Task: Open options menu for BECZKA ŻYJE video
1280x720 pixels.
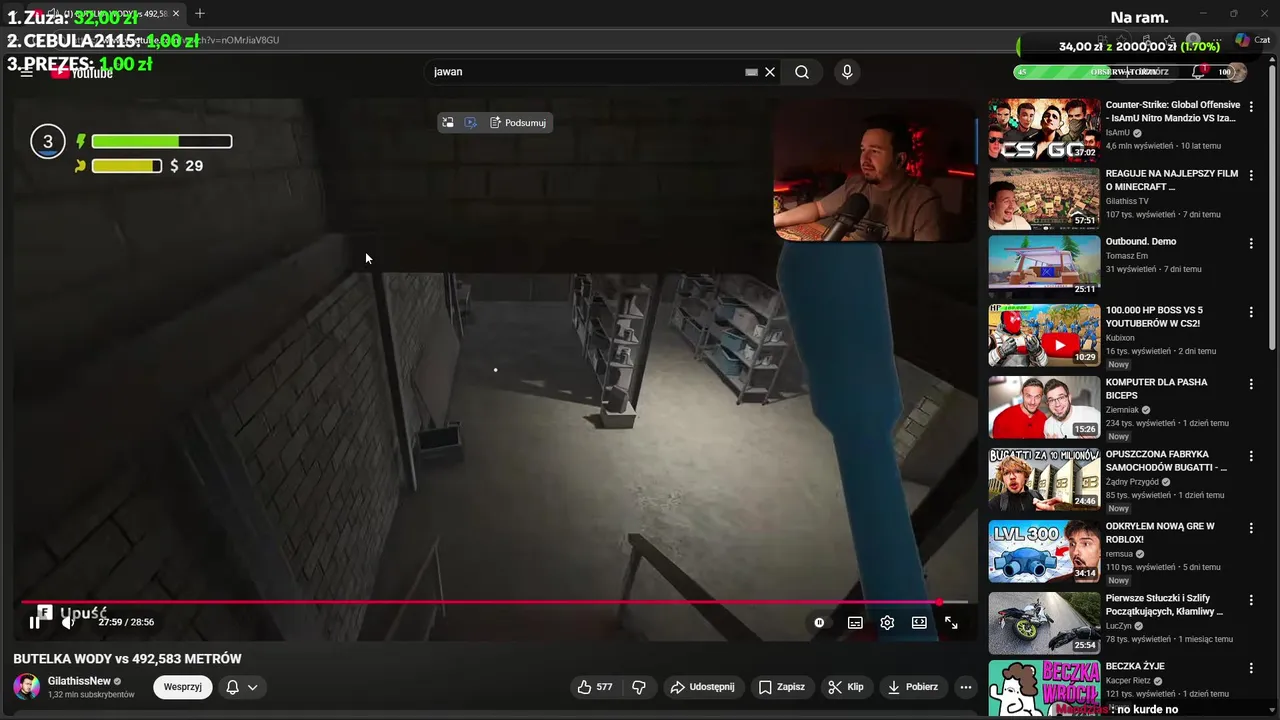Action: 1251,668
